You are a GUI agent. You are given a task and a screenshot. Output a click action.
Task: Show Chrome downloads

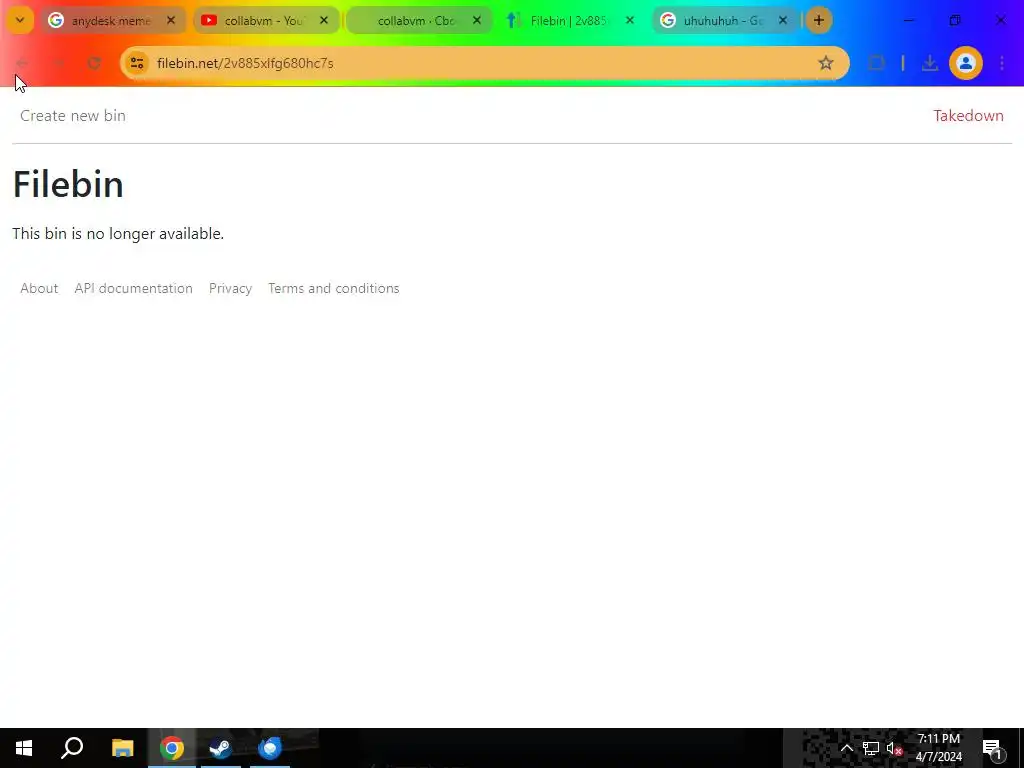coord(929,63)
